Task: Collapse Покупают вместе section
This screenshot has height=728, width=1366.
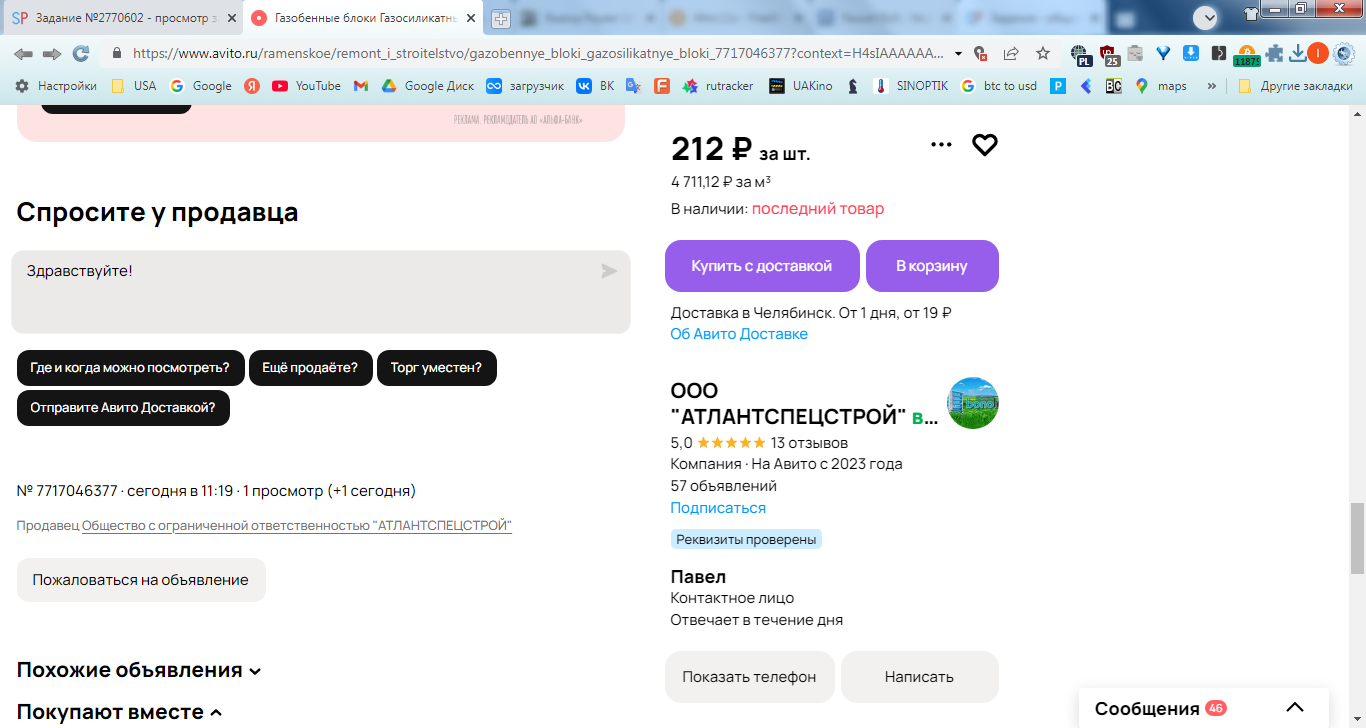Action: [120, 712]
